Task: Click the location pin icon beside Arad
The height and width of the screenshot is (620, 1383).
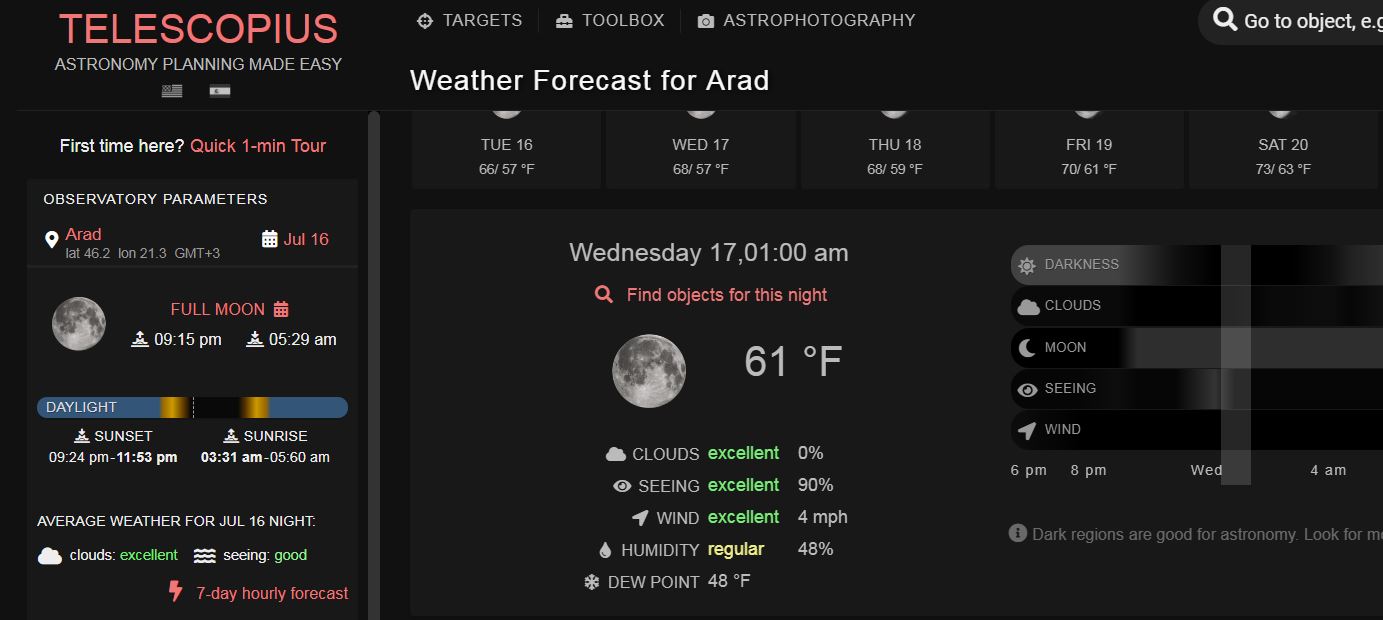Action: click(x=52, y=240)
